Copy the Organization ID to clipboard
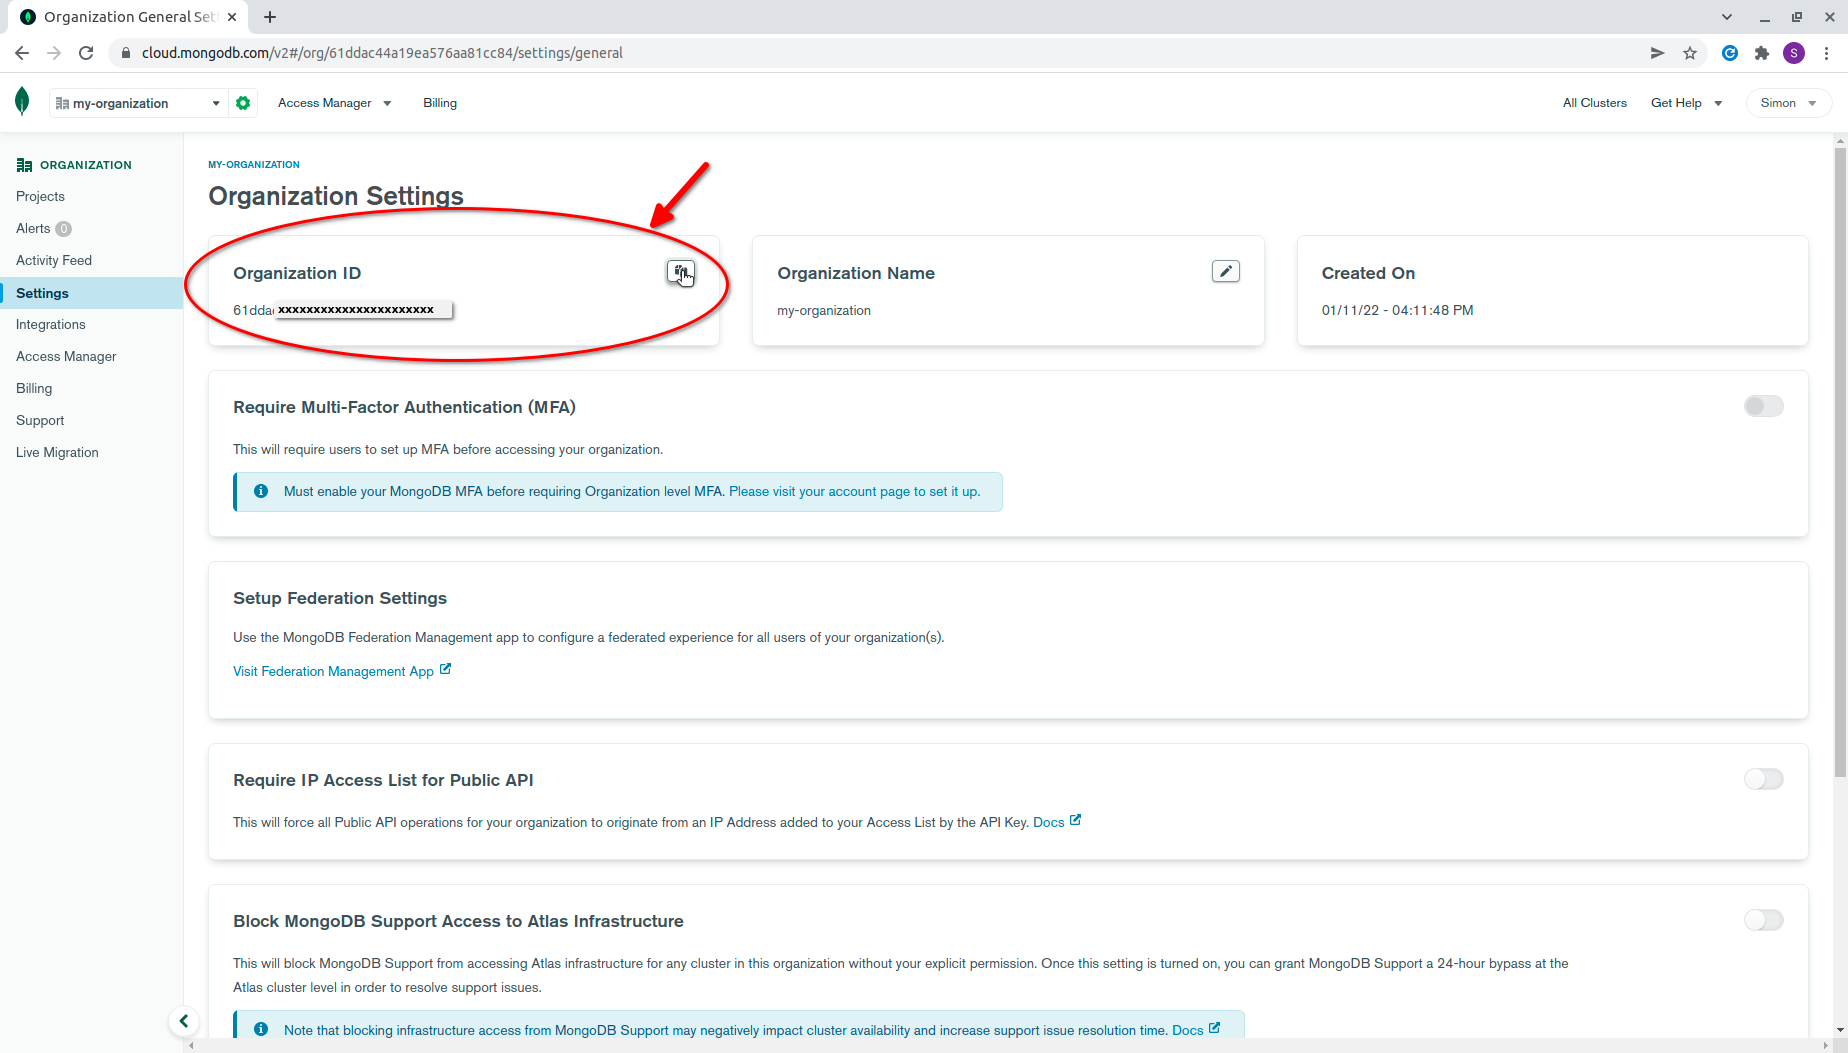The height and width of the screenshot is (1053, 1848). tap(681, 272)
